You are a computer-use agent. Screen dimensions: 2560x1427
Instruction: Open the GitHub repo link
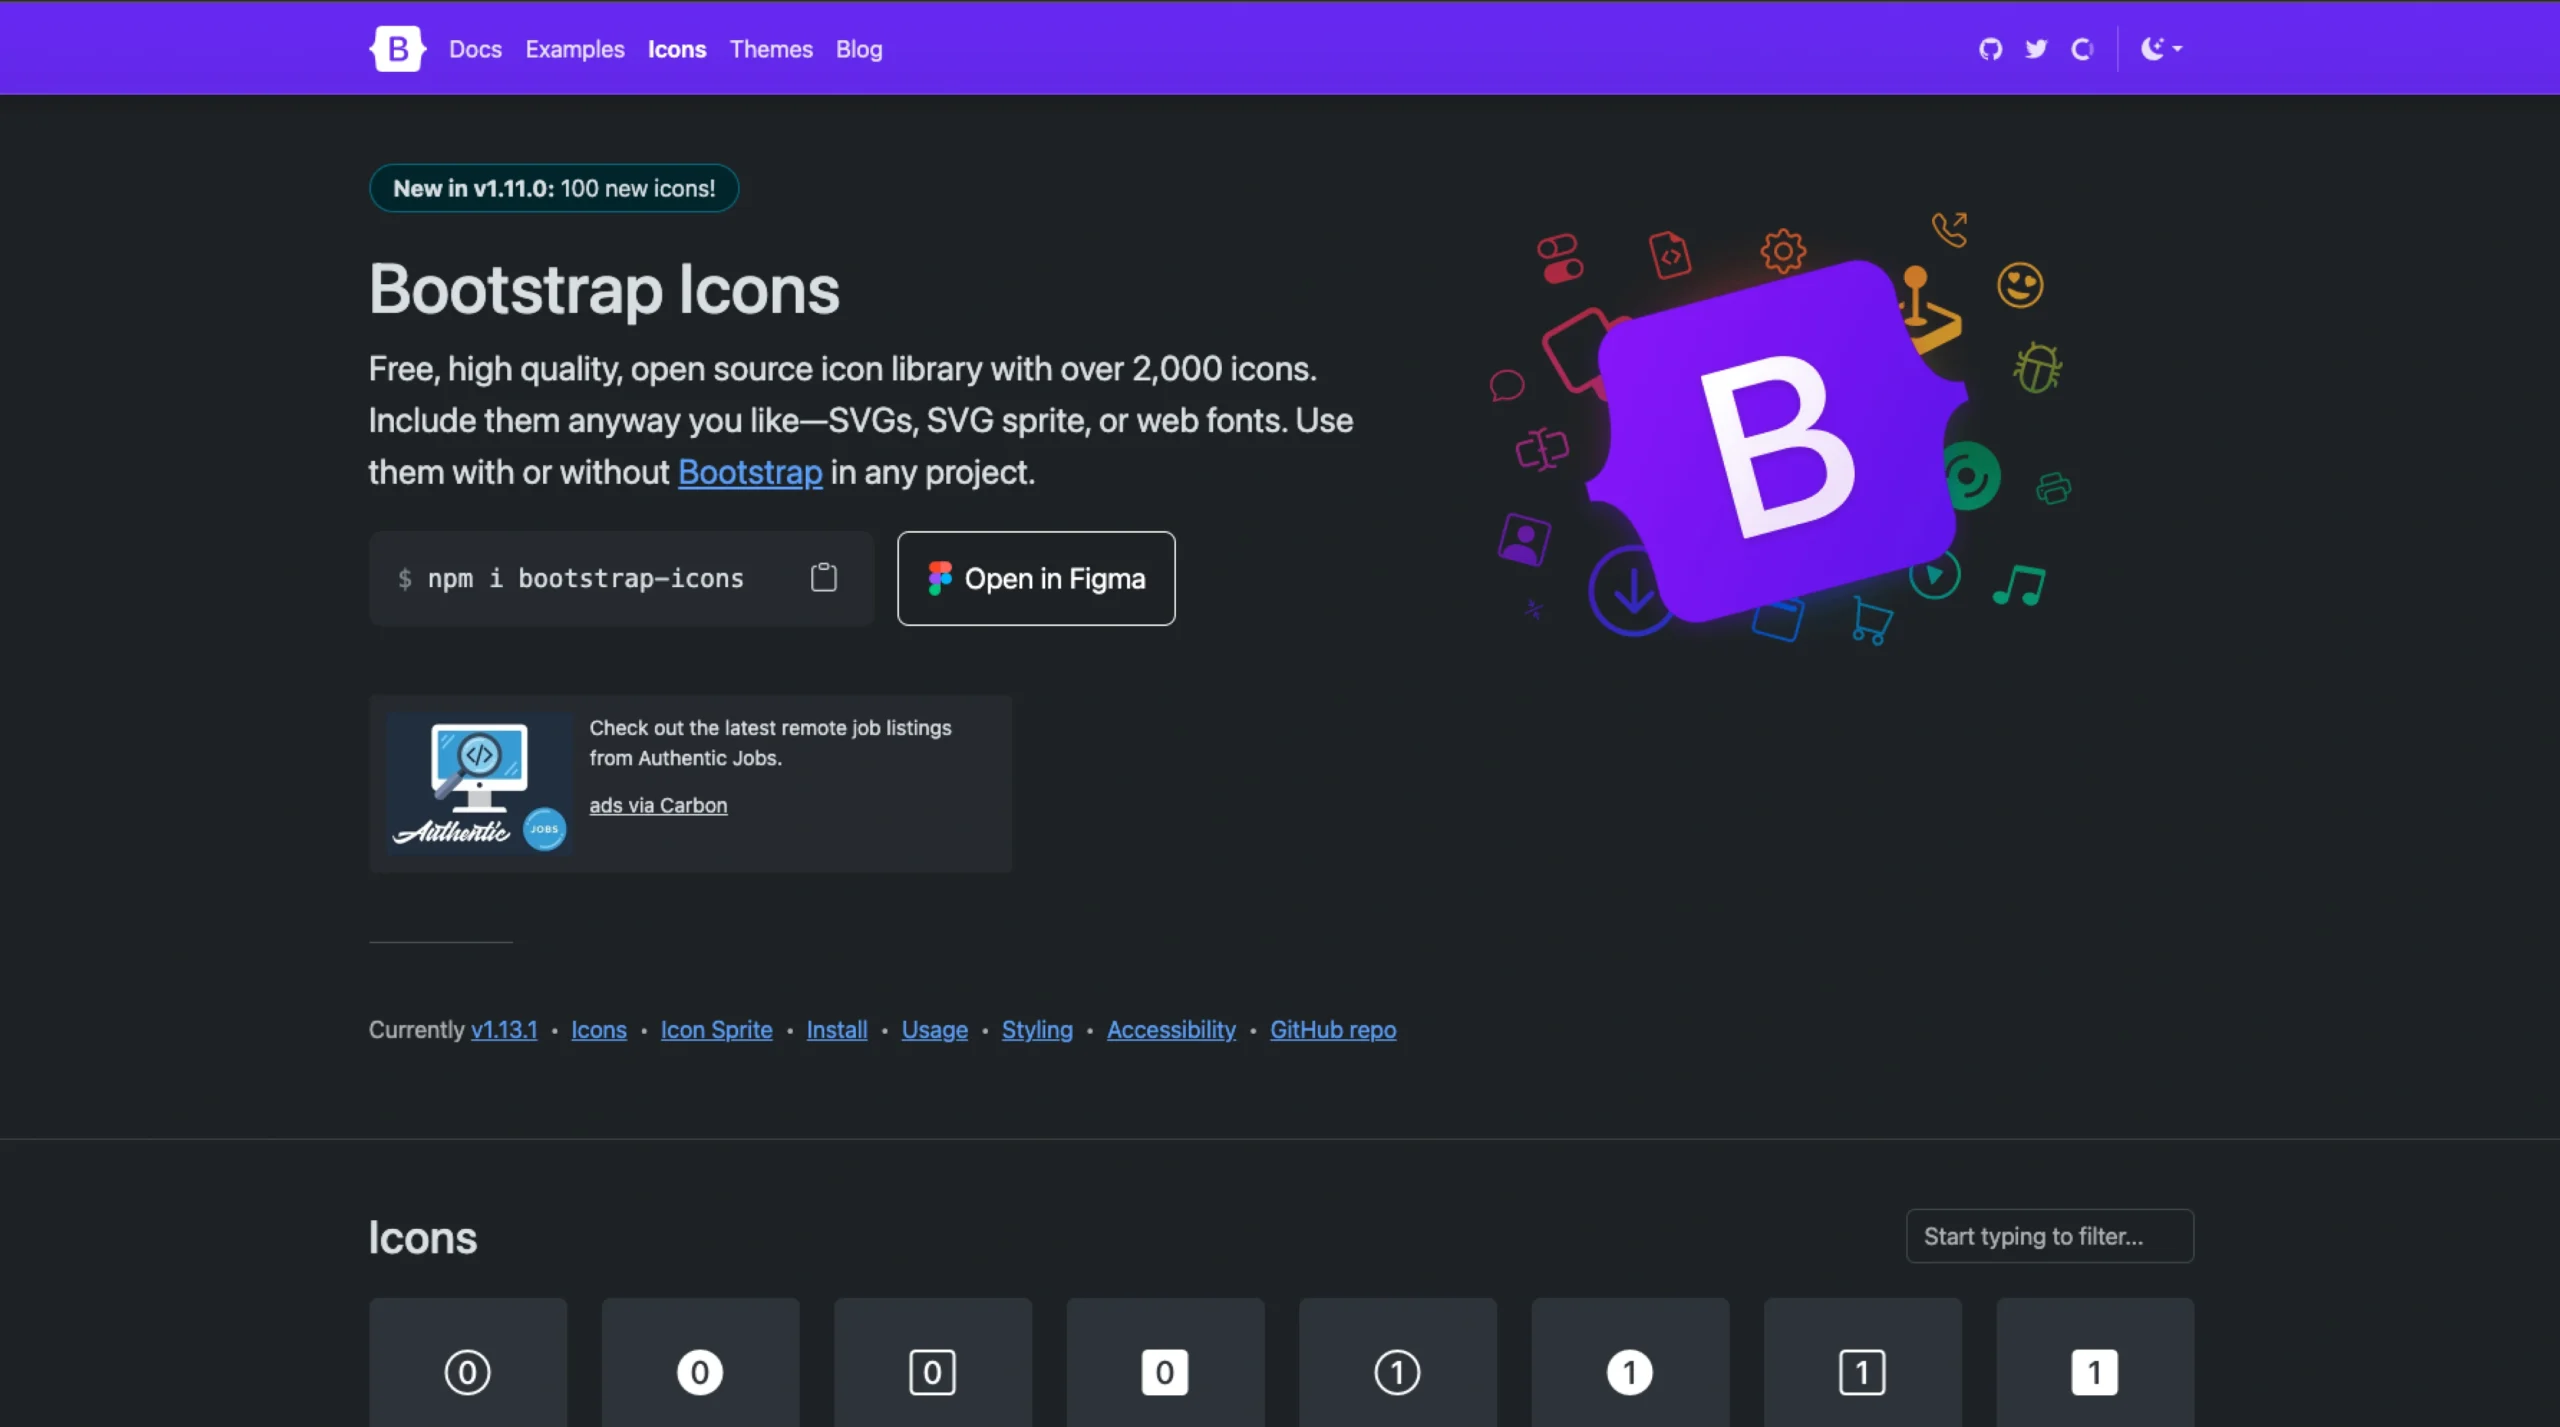pos(1333,1030)
